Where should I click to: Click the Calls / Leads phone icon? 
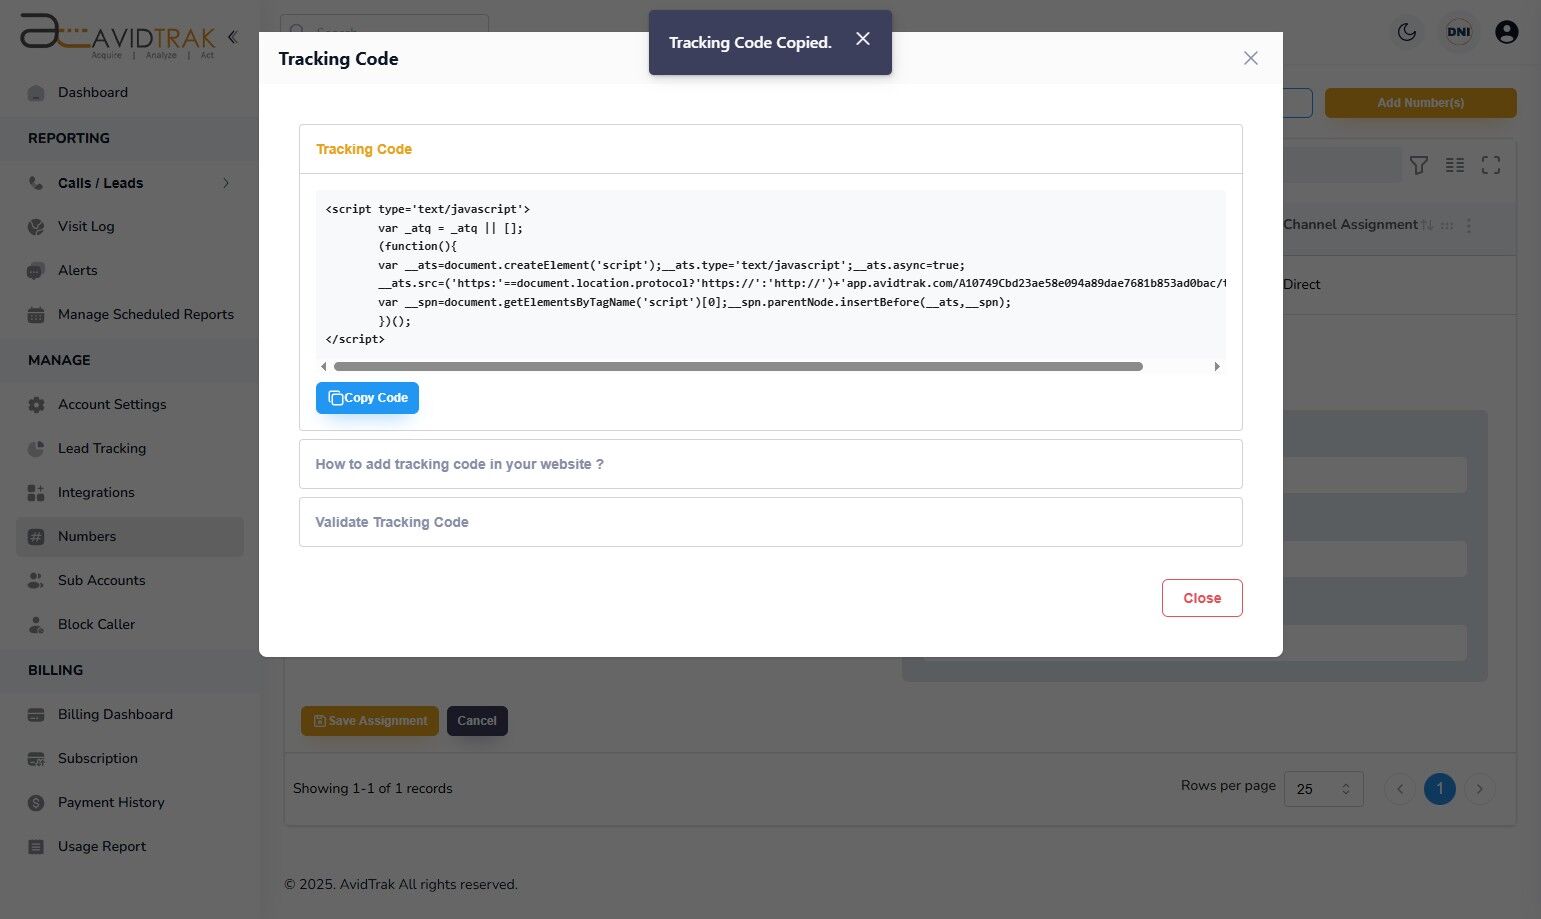pyautogui.click(x=36, y=183)
